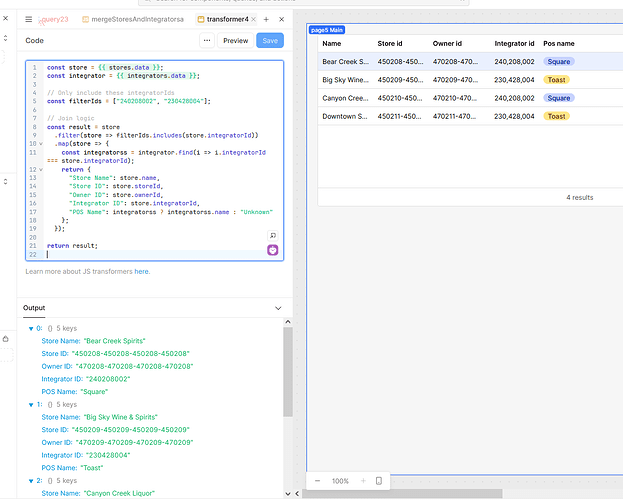Screen dimensions: 623x500
Task: Click the Toast tag in Big Sky row
Action: (556, 80)
